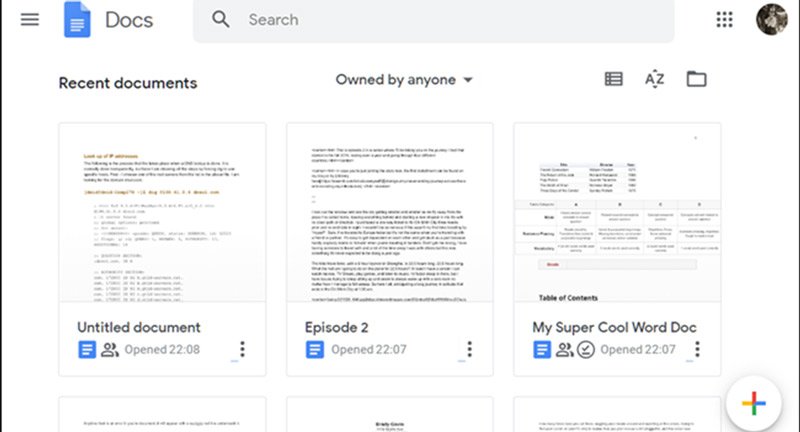This screenshot has height=432, width=800.
Task: Open more options for Untitled document
Action: coord(242,349)
